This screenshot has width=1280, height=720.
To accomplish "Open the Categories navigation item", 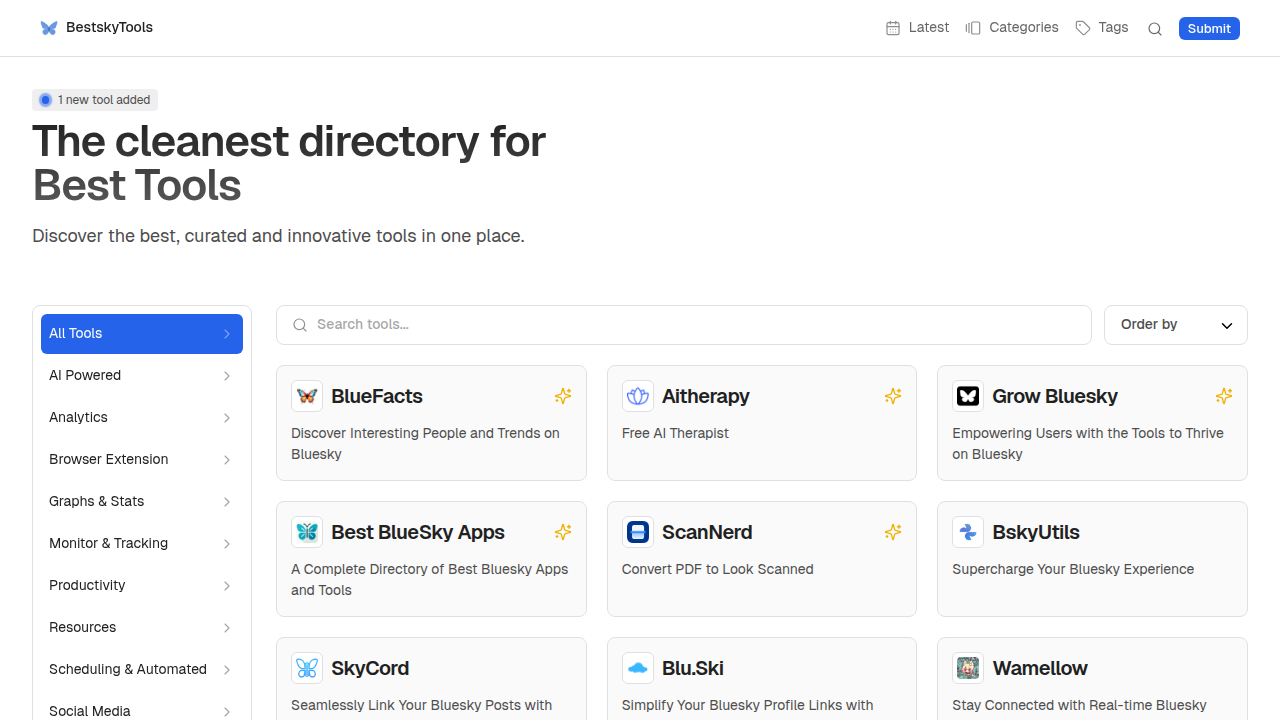I will 1012,28.
